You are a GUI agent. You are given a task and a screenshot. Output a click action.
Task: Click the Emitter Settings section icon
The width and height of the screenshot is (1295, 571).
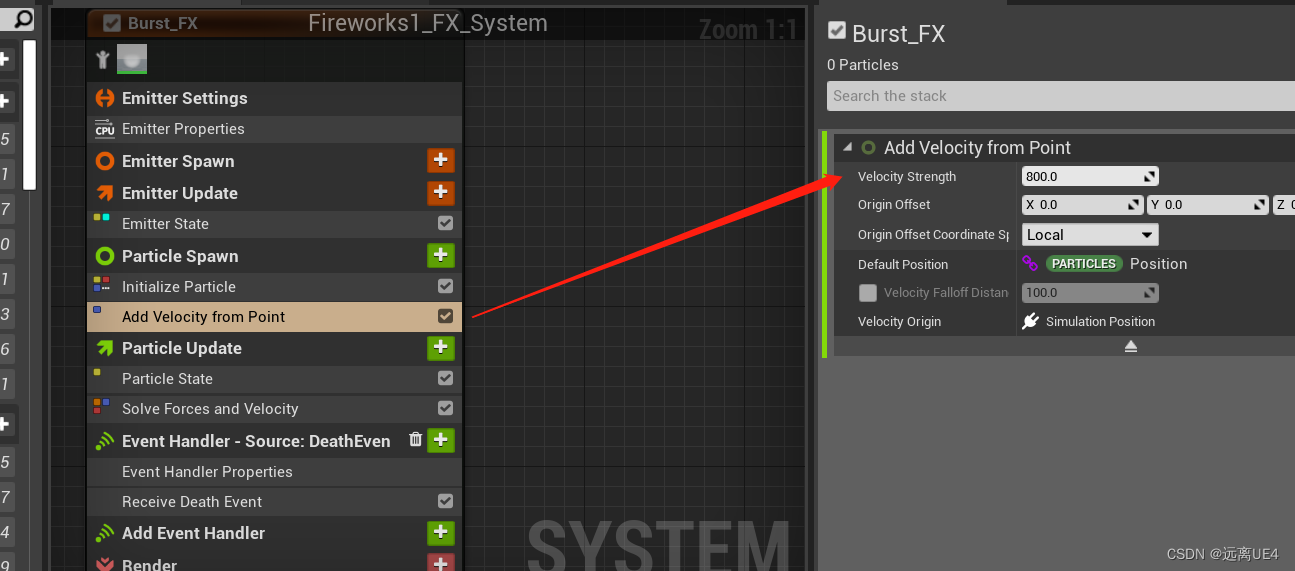pyautogui.click(x=104, y=98)
